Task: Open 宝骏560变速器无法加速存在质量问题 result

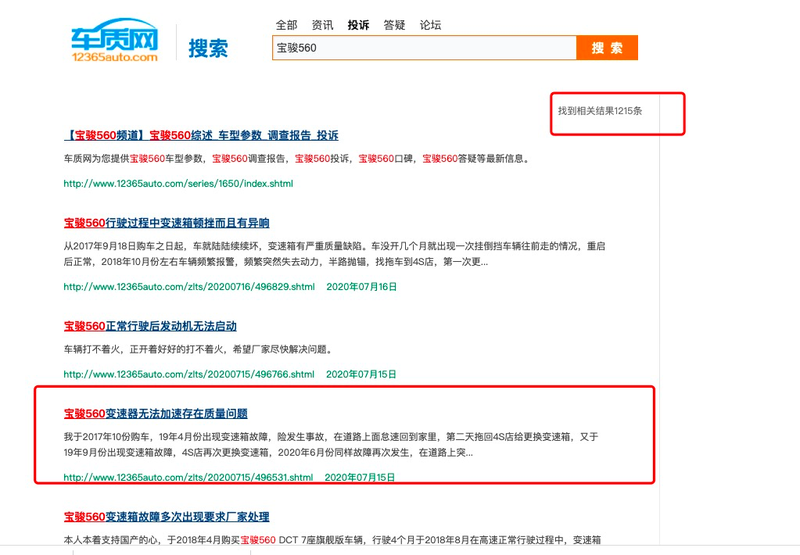Action: pyautogui.click(x=156, y=414)
